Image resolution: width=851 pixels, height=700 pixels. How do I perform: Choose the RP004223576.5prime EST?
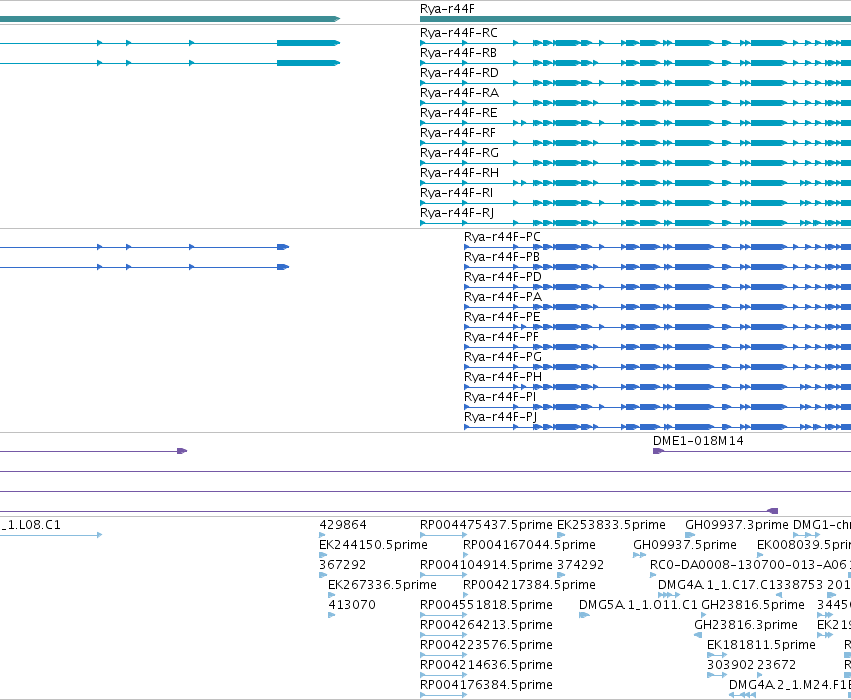[x=486, y=646]
